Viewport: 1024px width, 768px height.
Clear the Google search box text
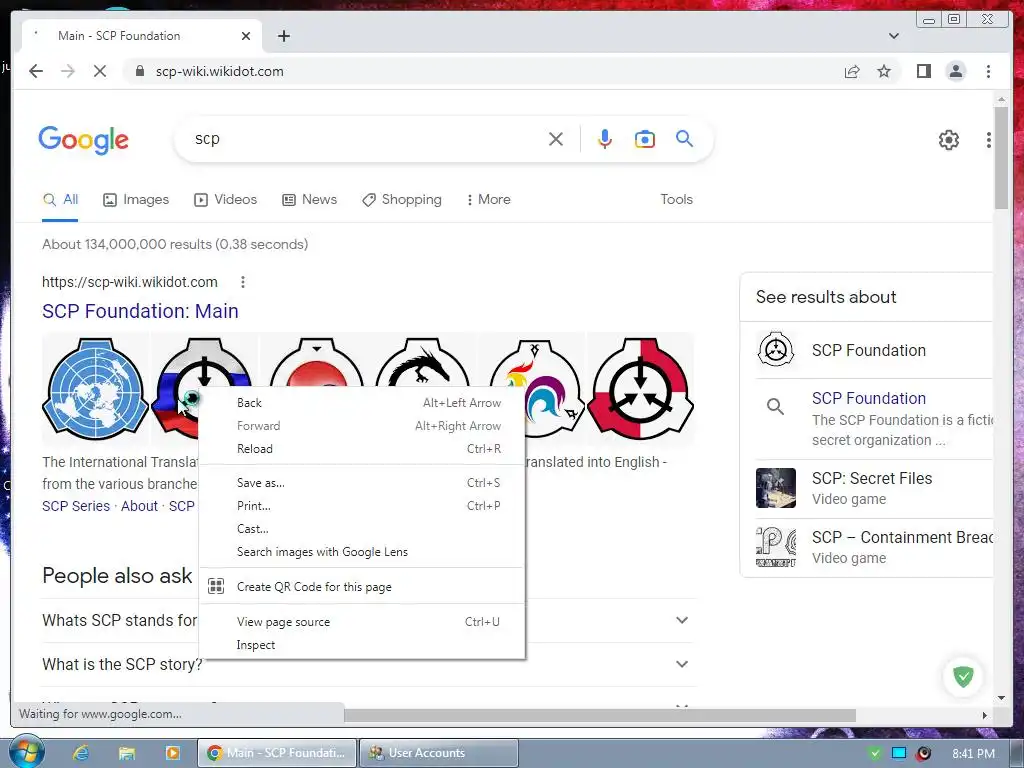click(556, 139)
